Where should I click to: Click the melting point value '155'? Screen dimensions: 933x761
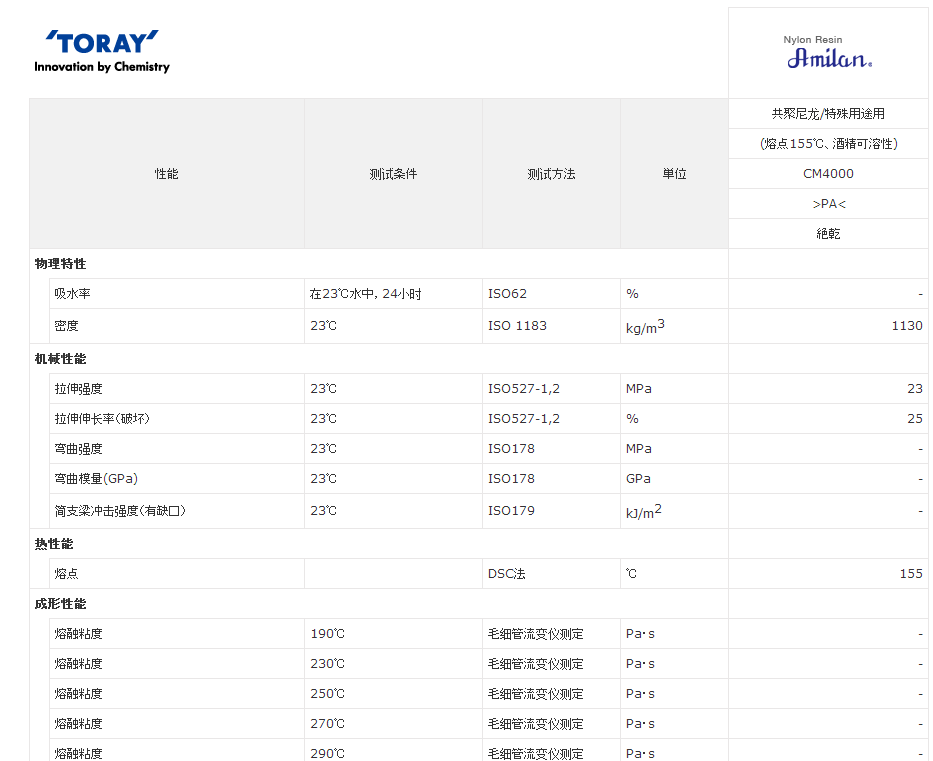click(x=911, y=574)
